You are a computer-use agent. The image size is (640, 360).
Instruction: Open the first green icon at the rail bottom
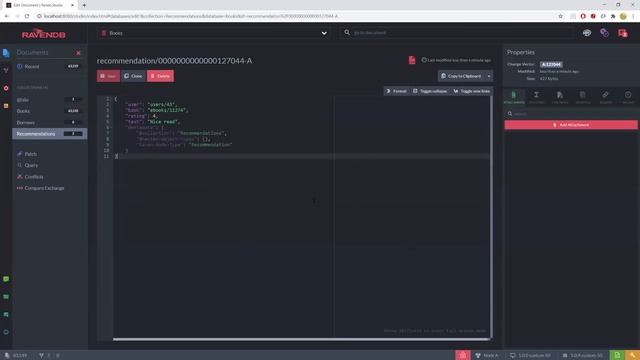tap(6, 279)
